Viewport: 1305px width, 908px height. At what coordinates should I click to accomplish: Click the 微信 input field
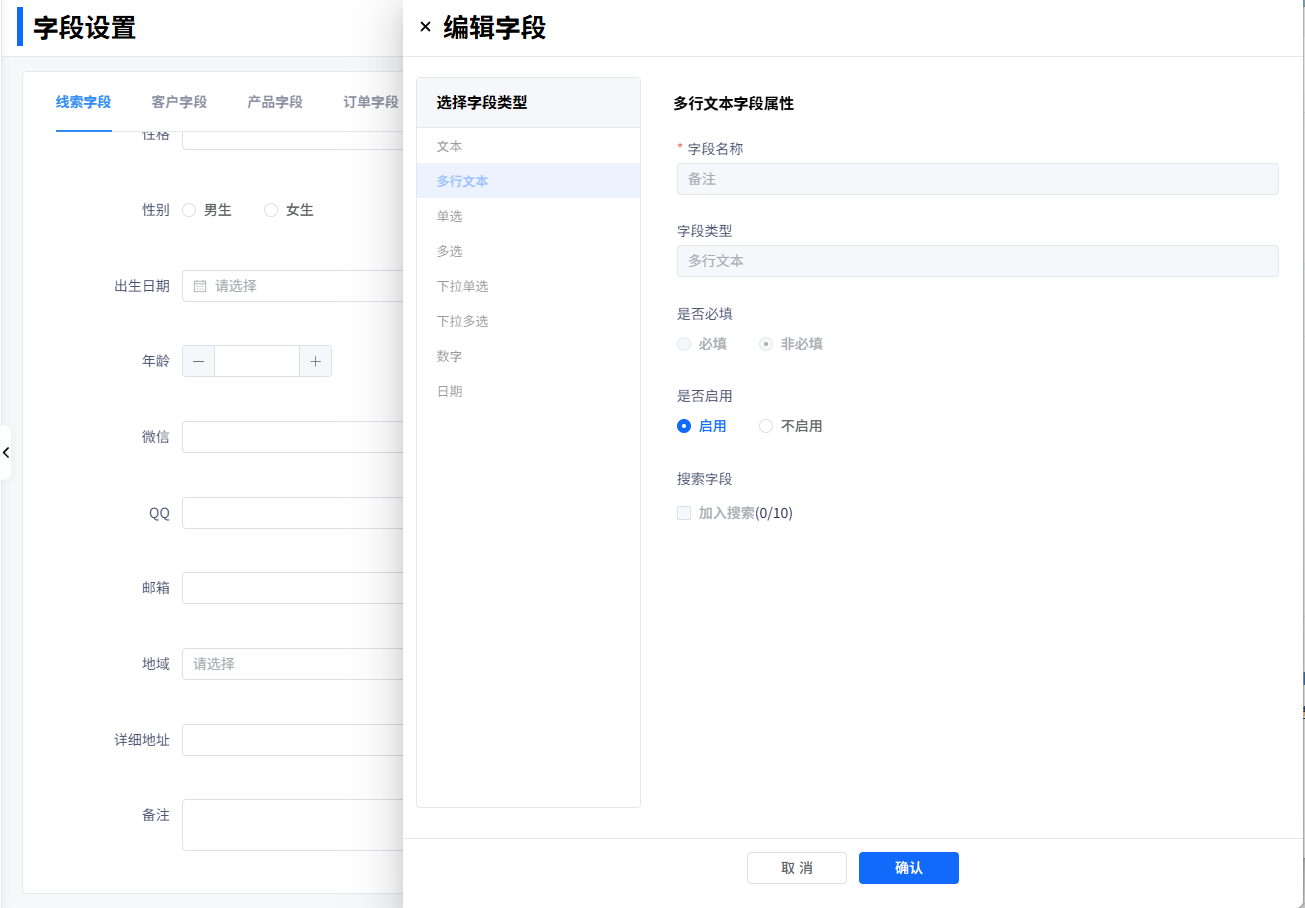292,437
